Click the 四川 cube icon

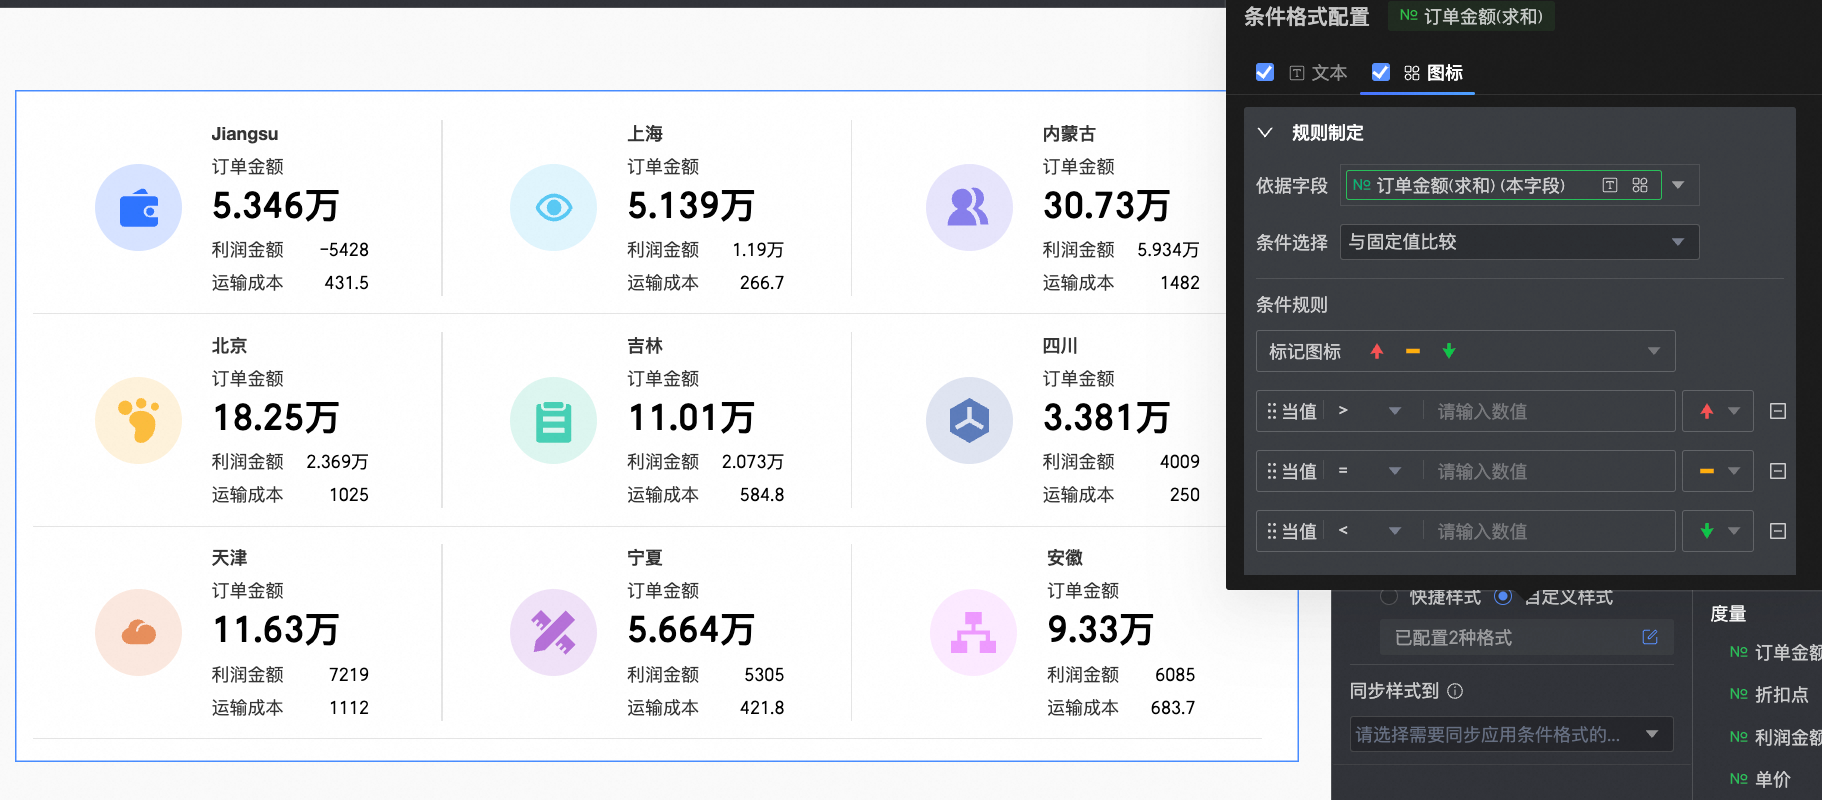click(969, 420)
